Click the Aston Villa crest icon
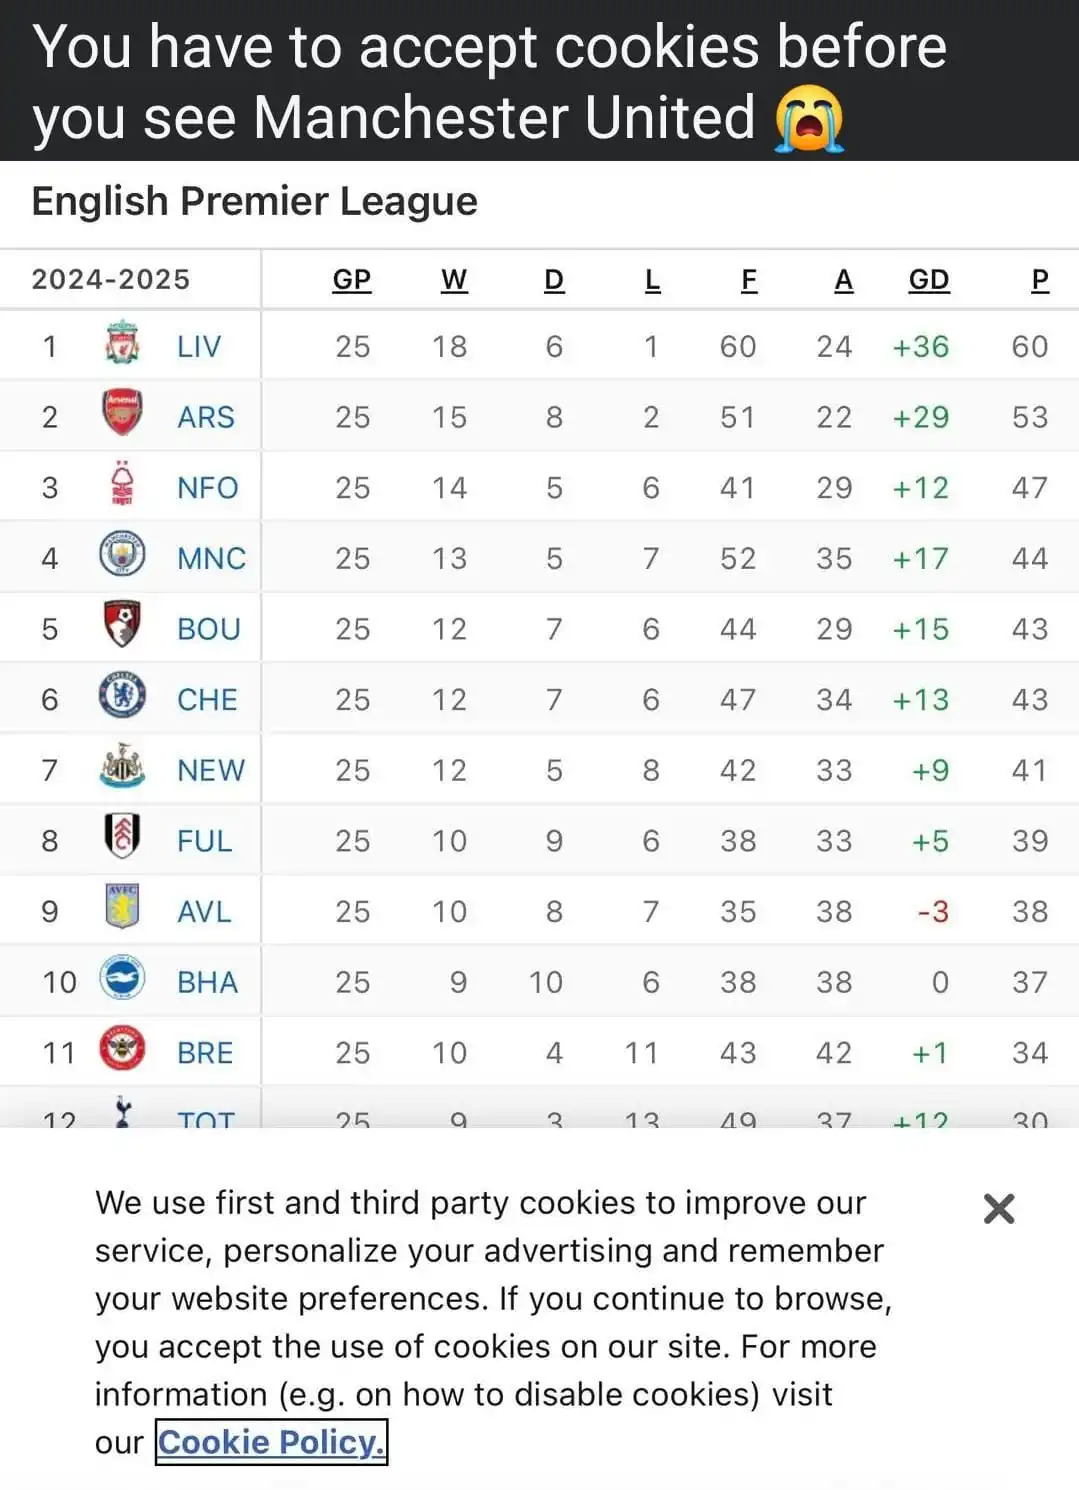Viewport: 1079px width, 1490px height. (x=122, y=908)
